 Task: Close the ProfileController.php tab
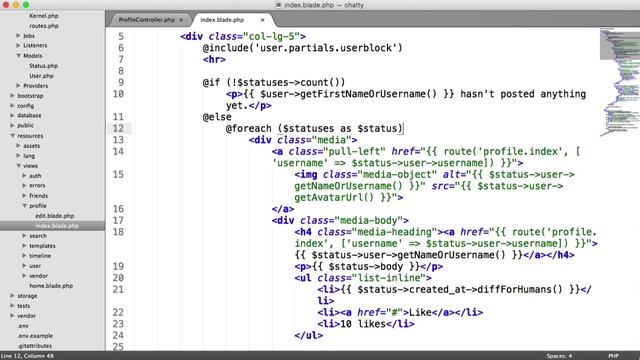point(181,20)
